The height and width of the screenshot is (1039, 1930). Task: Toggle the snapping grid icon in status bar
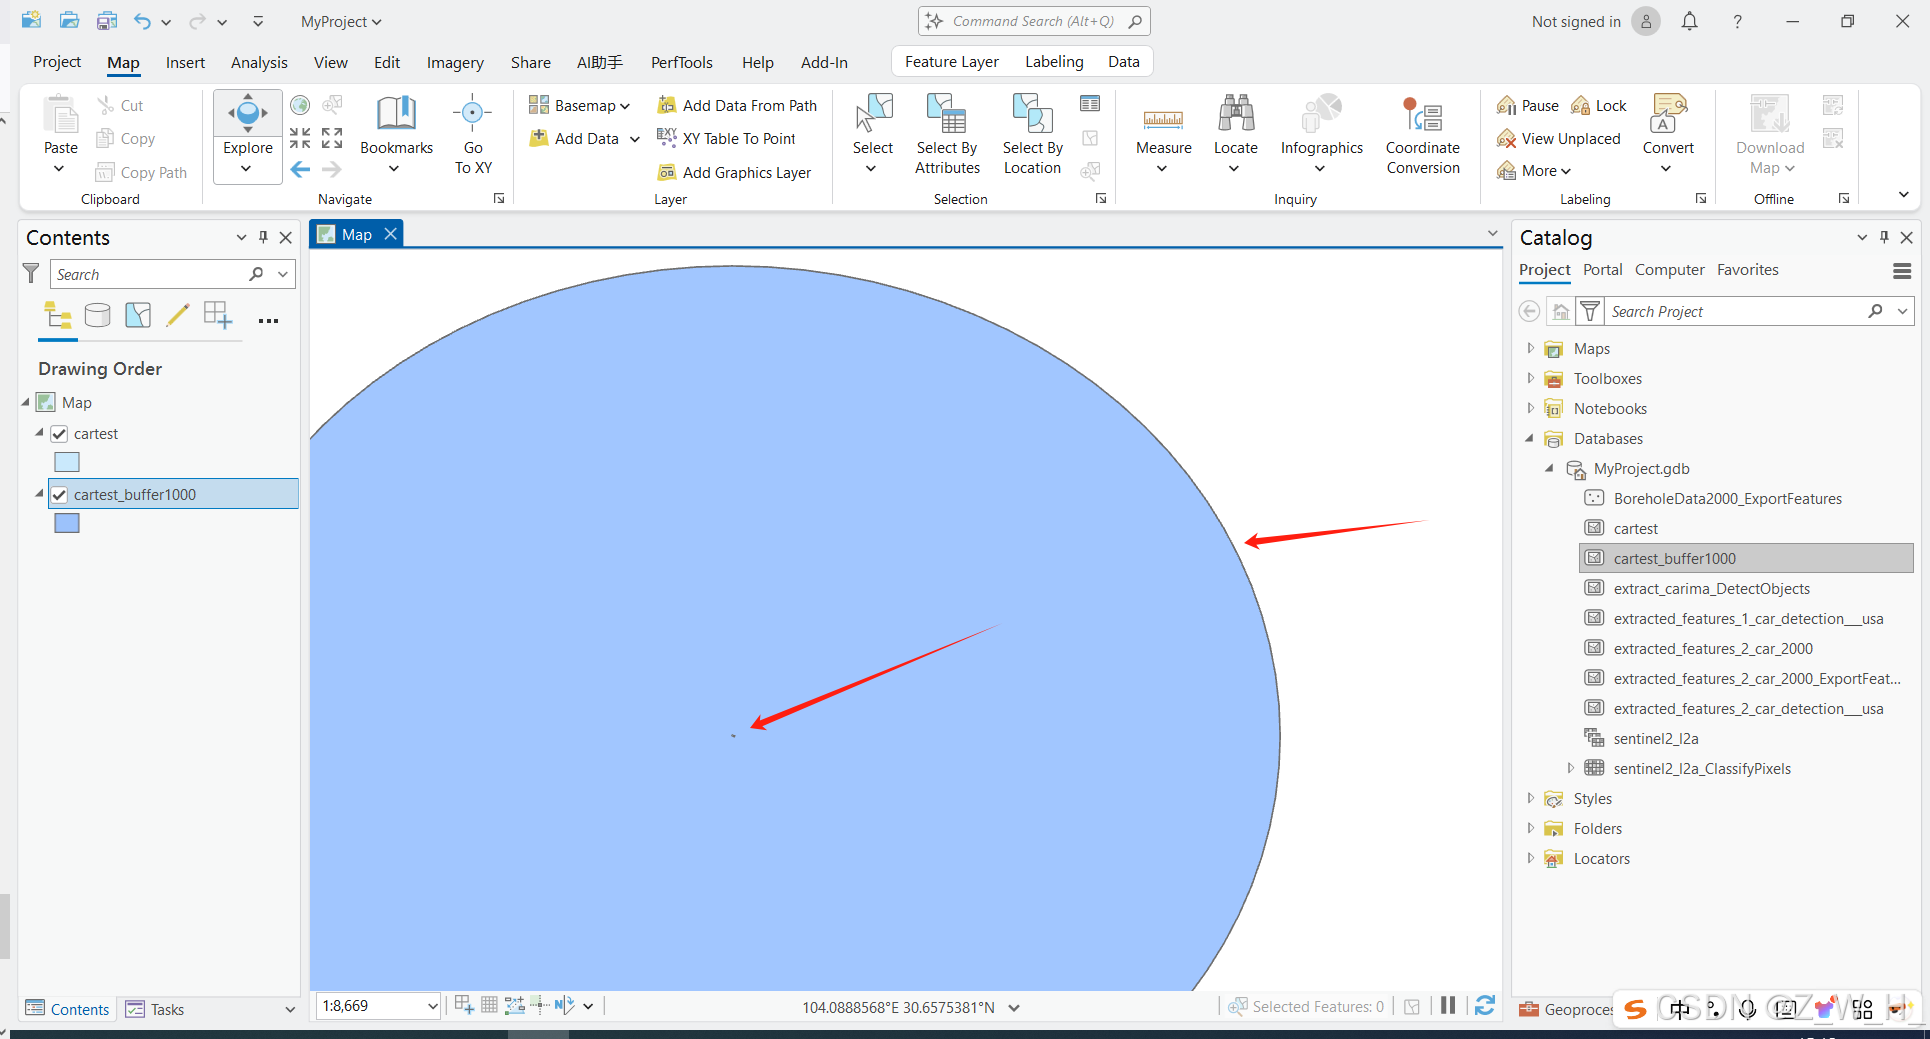[489, 1005]
